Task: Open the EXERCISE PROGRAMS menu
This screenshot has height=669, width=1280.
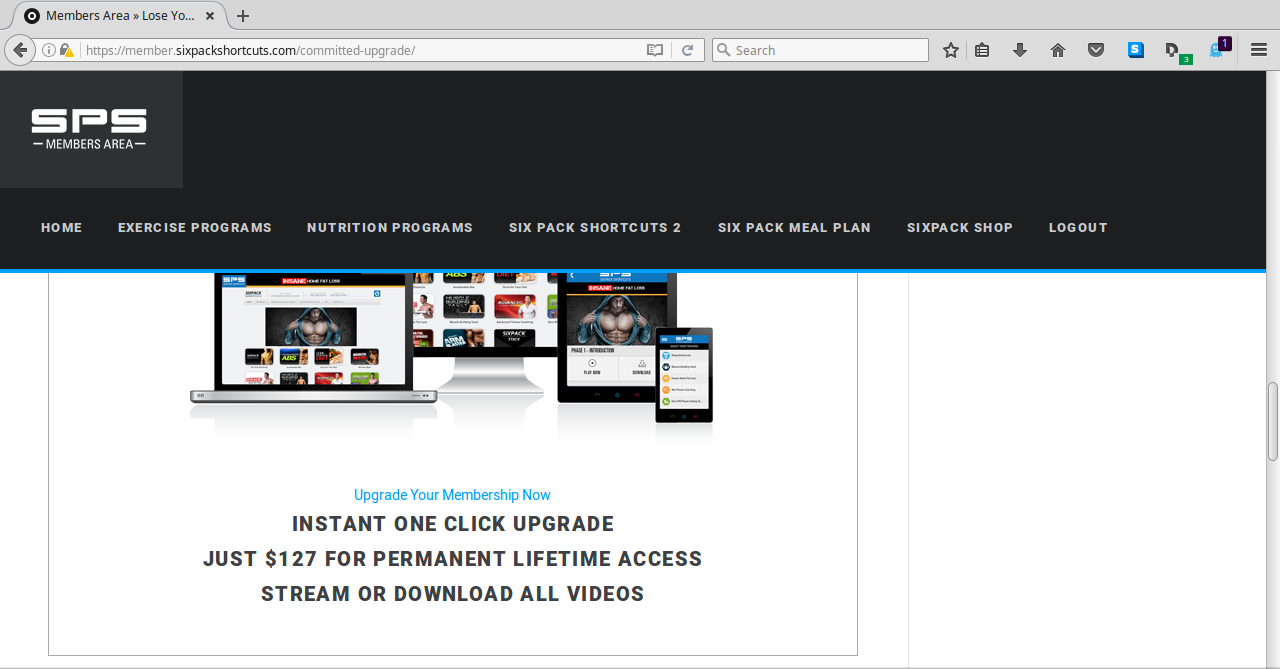Action: click(195, 228)
